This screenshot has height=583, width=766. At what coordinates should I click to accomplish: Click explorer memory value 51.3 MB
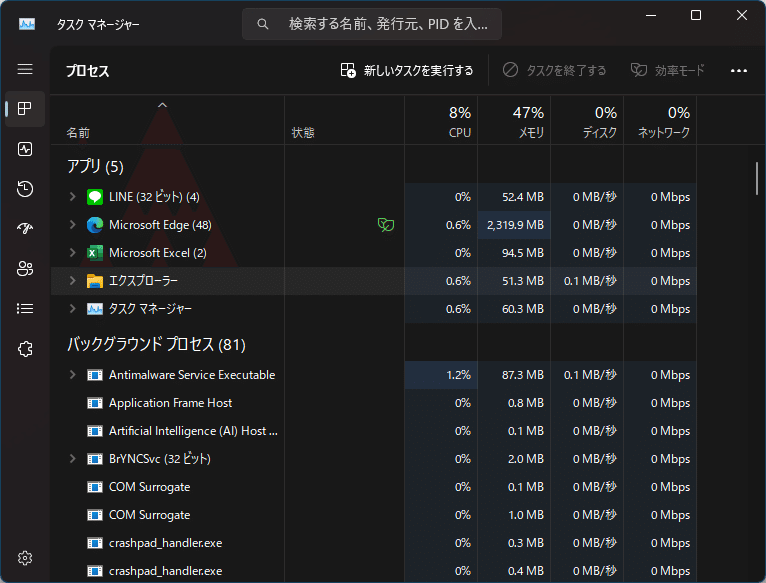(x=523, y=281)
